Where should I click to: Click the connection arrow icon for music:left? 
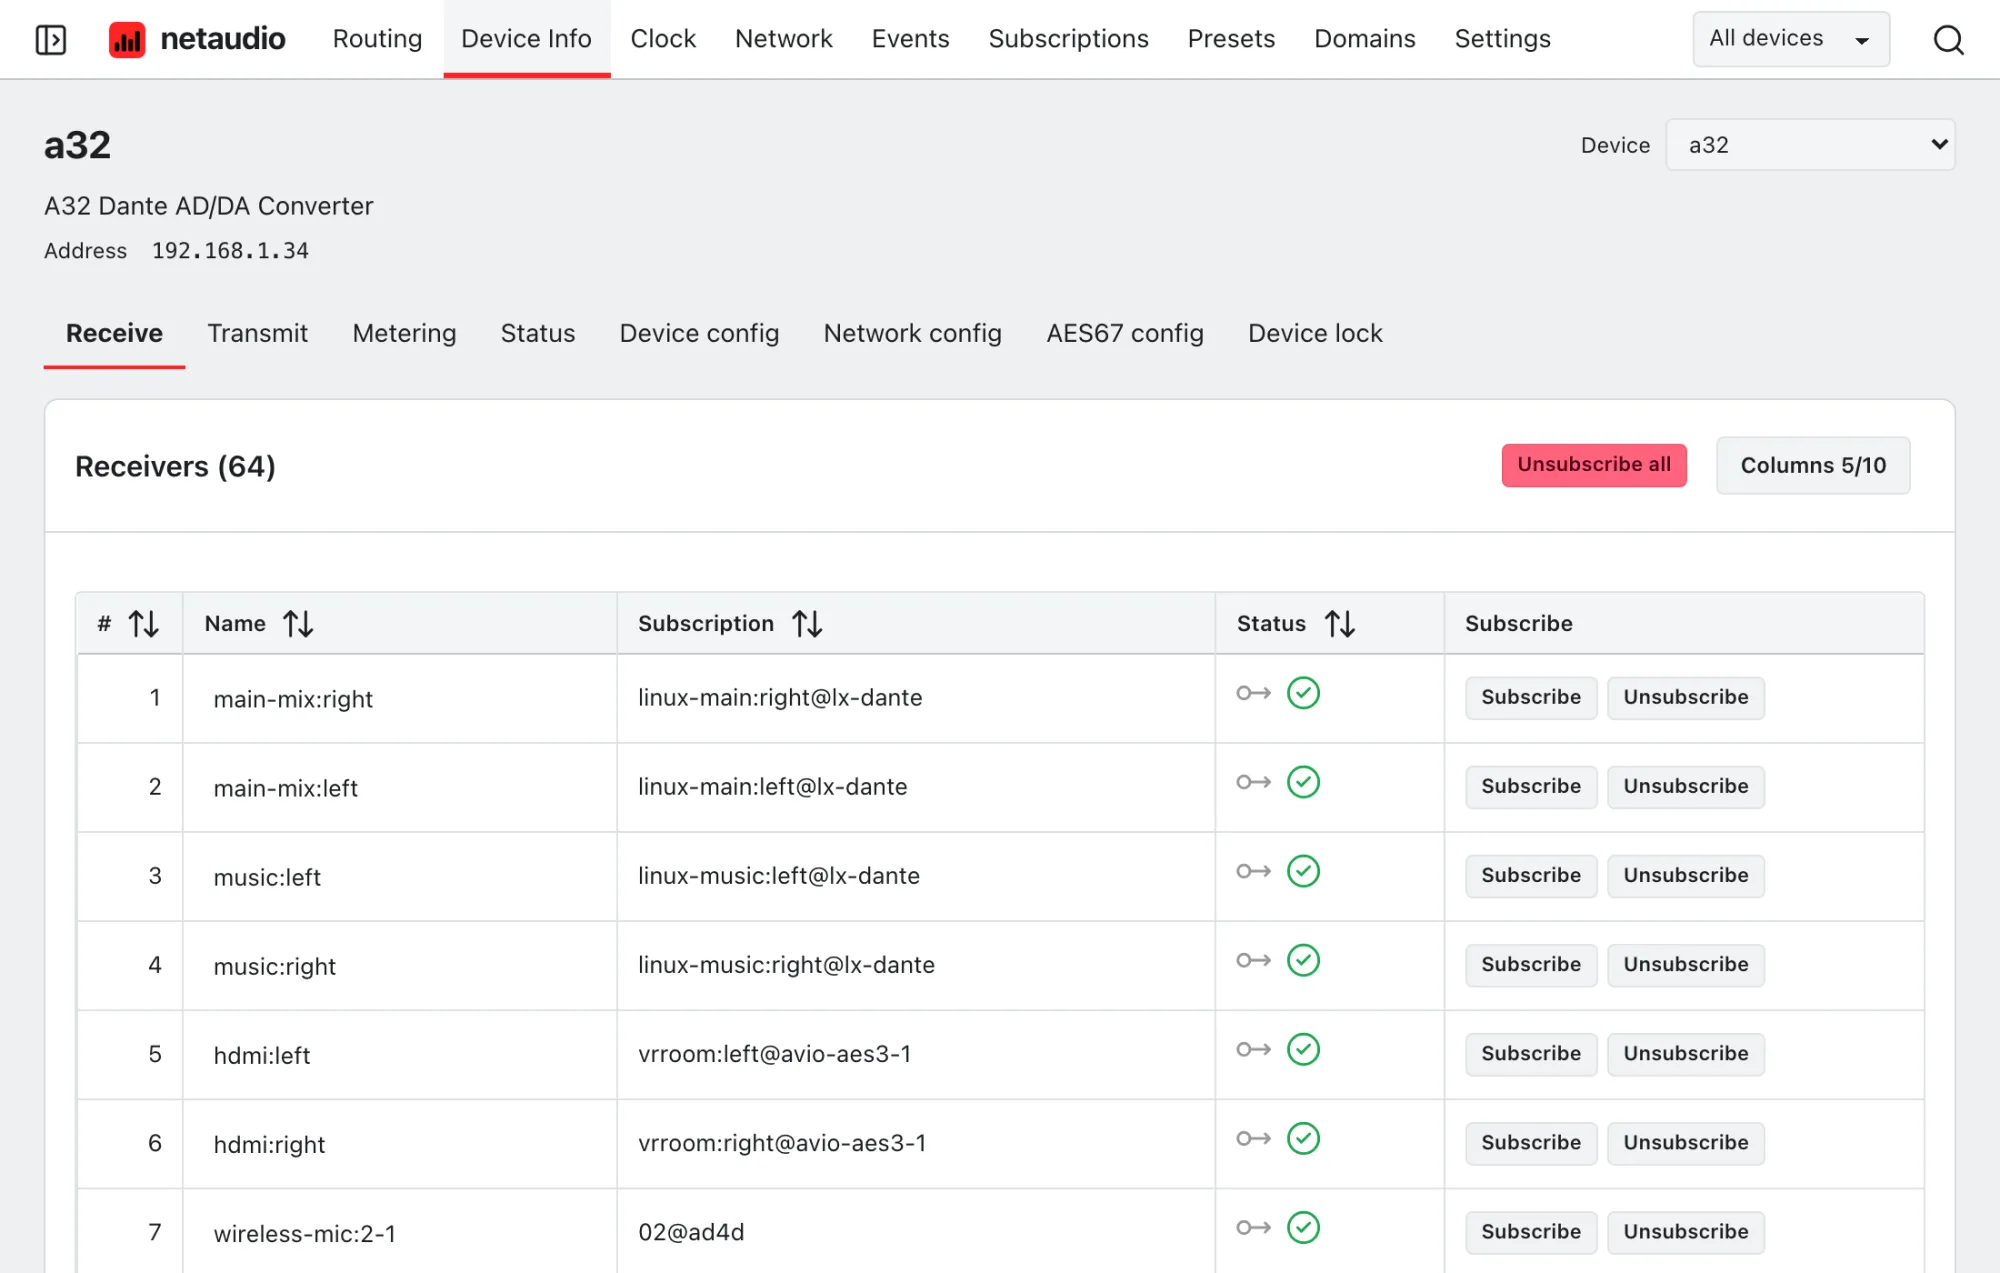[1254, 871]
